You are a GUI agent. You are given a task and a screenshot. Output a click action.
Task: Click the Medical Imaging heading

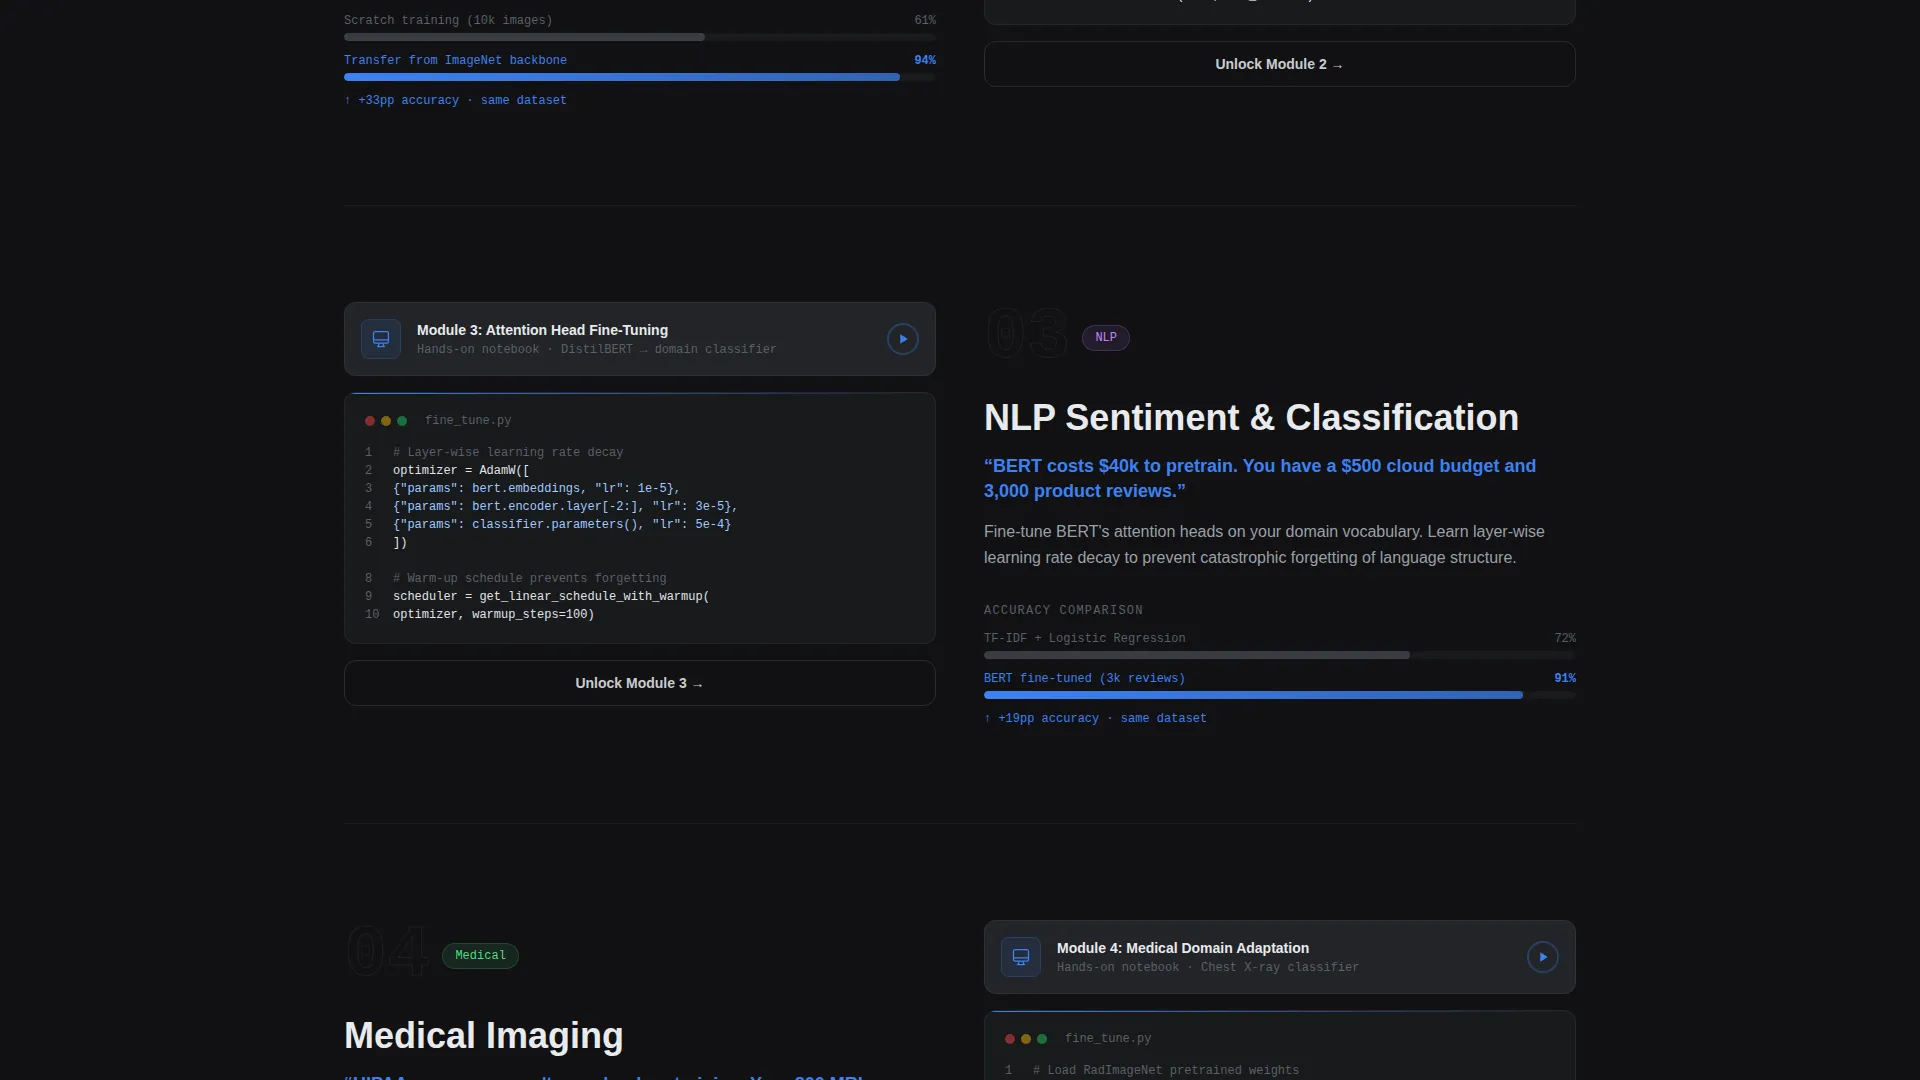483,1036
